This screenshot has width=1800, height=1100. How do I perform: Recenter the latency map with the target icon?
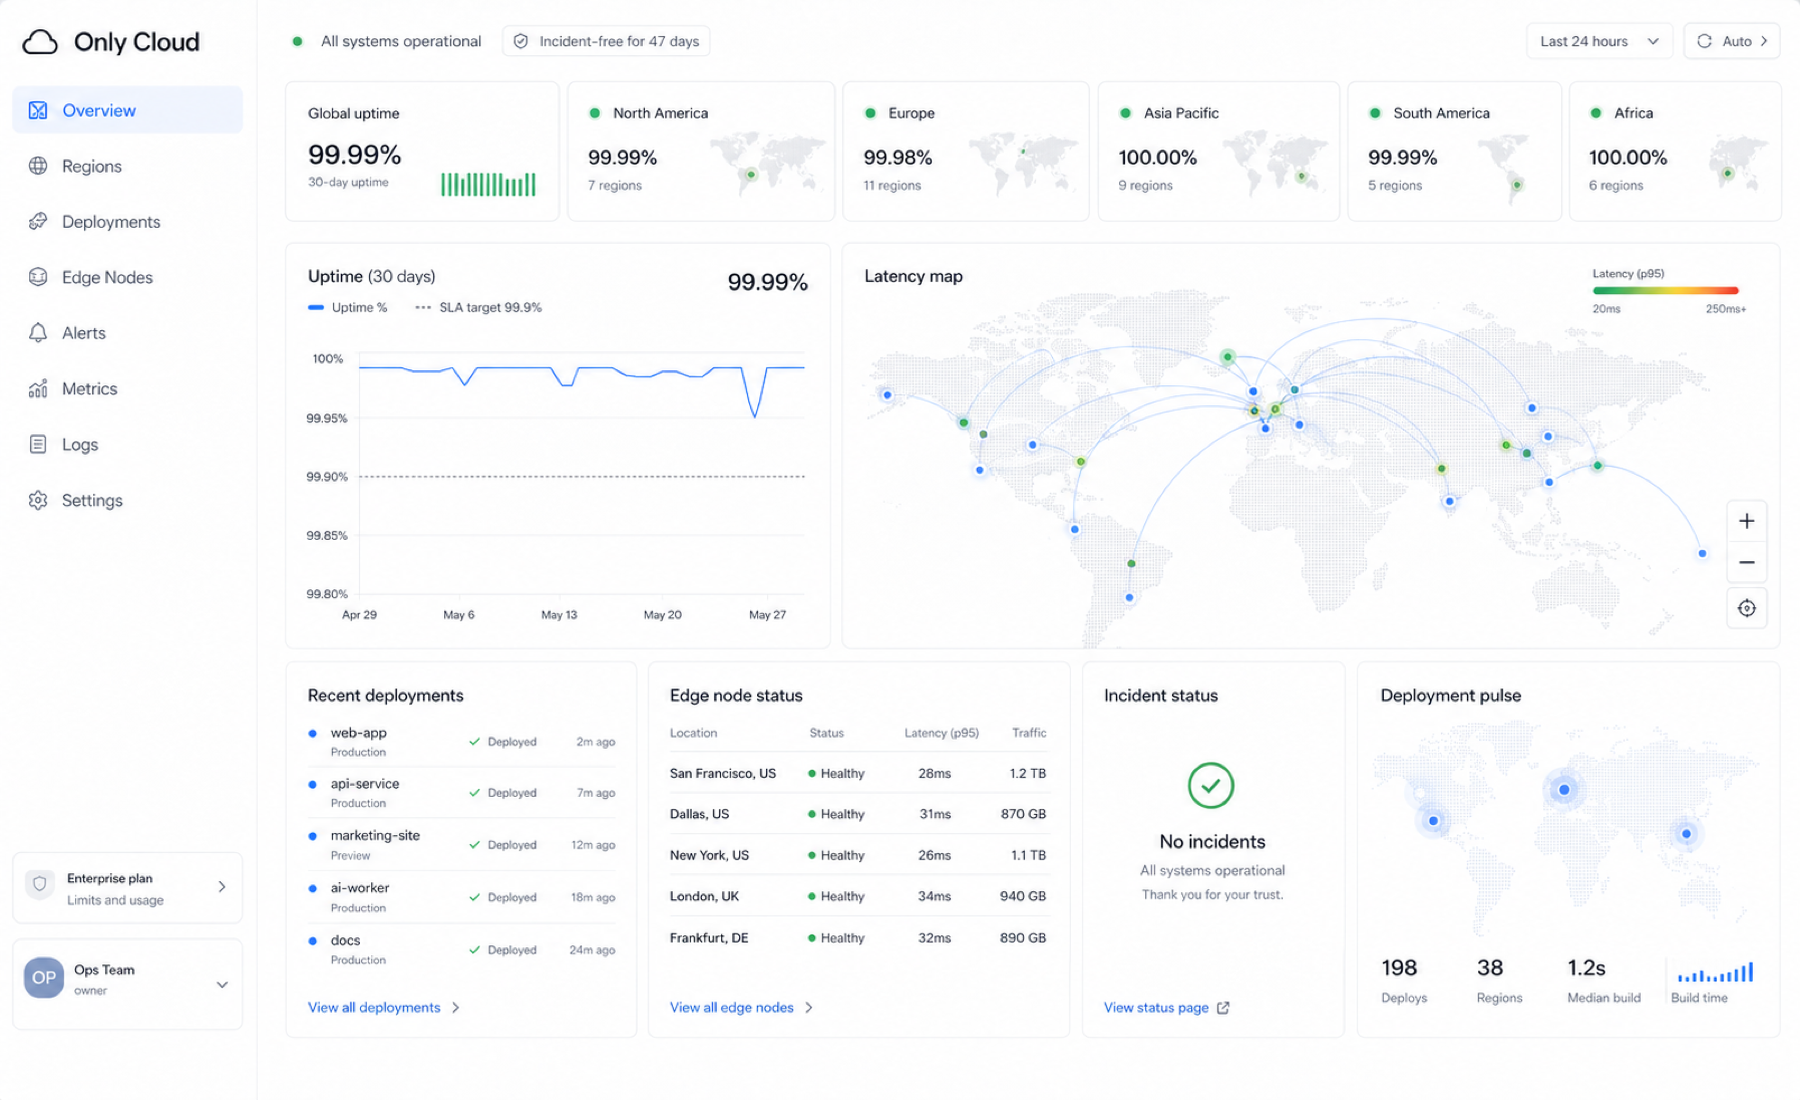[1747, 608]
